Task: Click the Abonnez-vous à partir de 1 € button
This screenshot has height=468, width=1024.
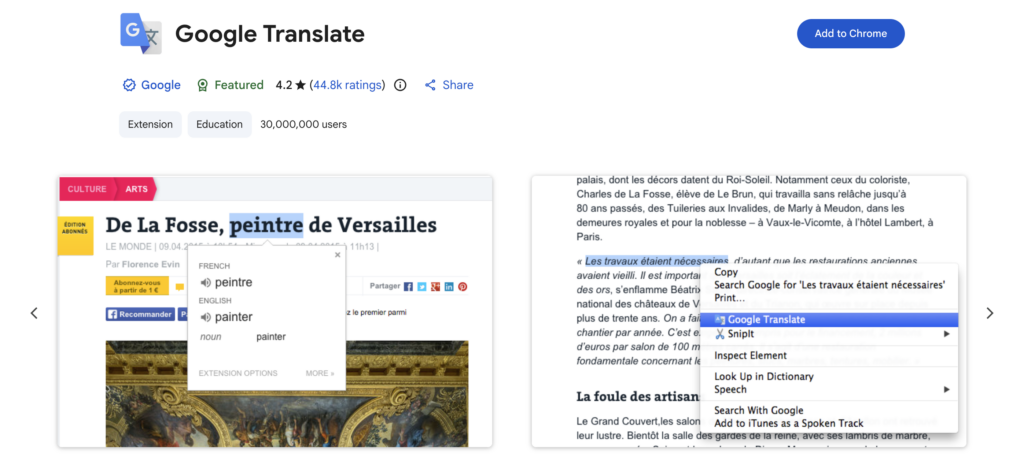Action: pos(137,286)
